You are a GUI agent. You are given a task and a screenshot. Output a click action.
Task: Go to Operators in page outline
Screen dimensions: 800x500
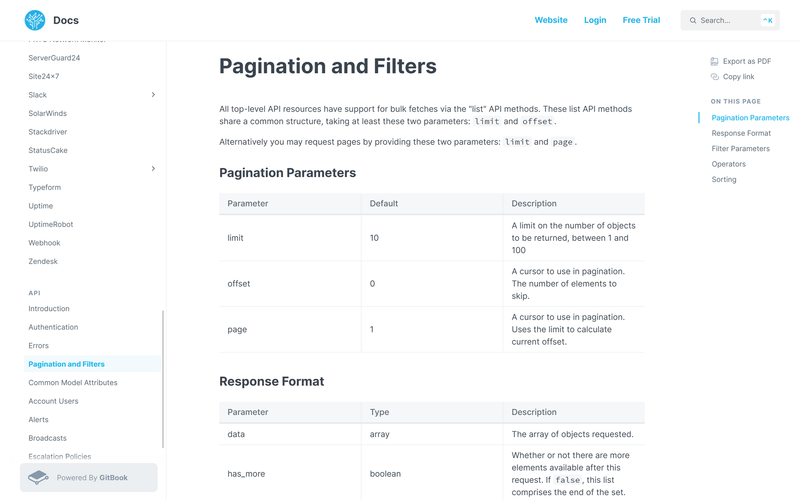tap(729, 164)
